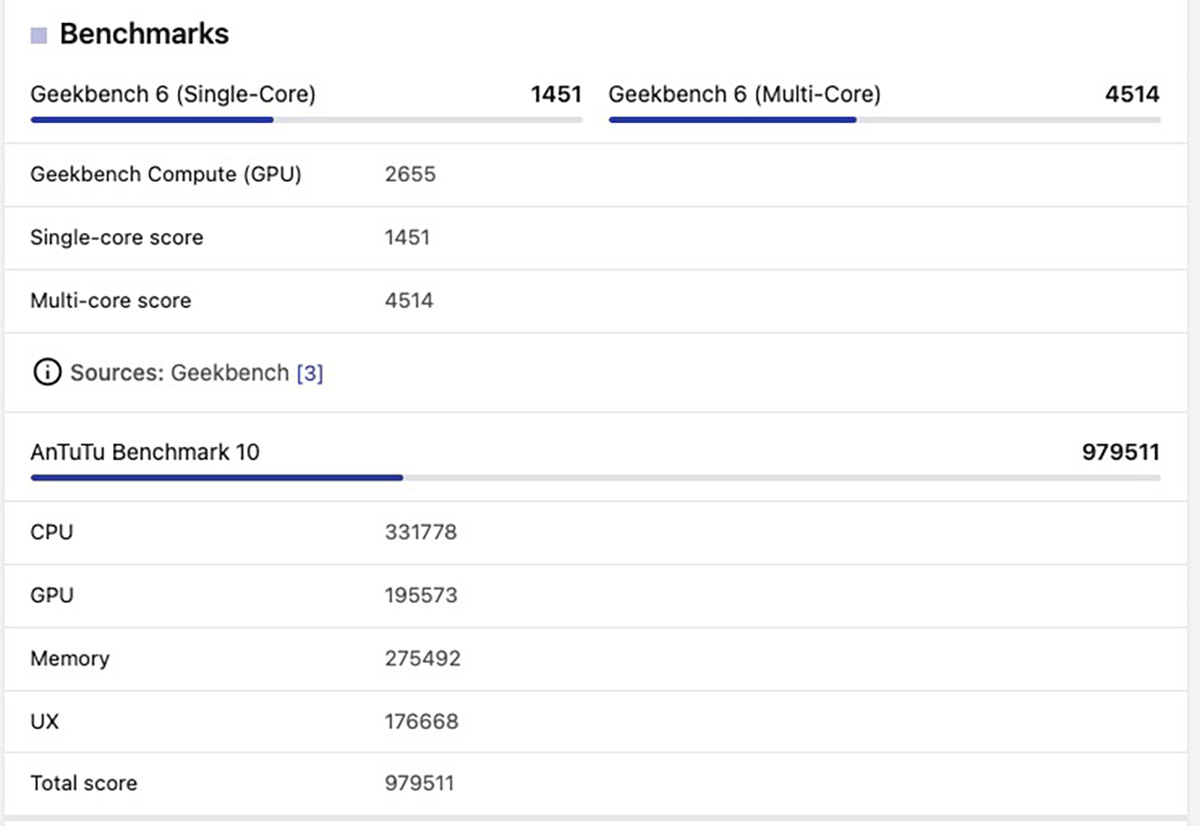Select the Memory row label
Viewport: 1200px width, 826px height.
[70, 659]
